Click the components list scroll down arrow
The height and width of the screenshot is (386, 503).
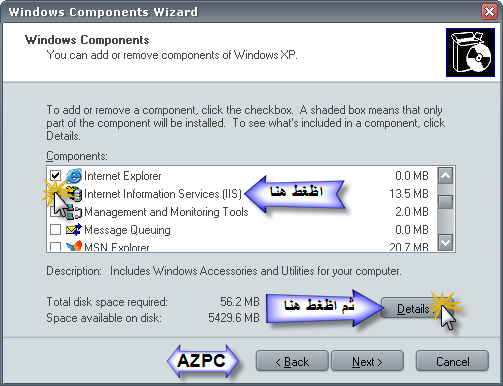point(446,242)
